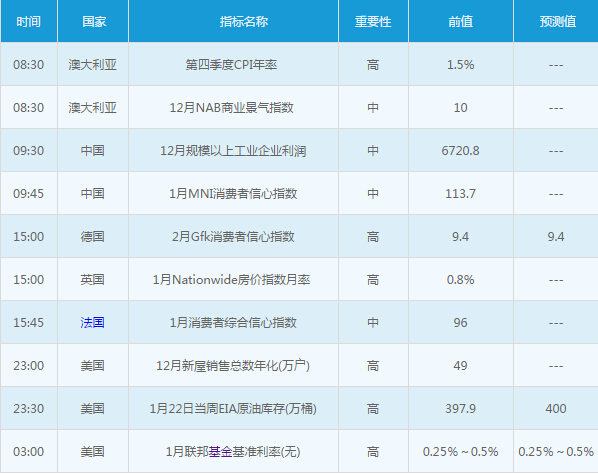Click the 法国 country link

92,323
